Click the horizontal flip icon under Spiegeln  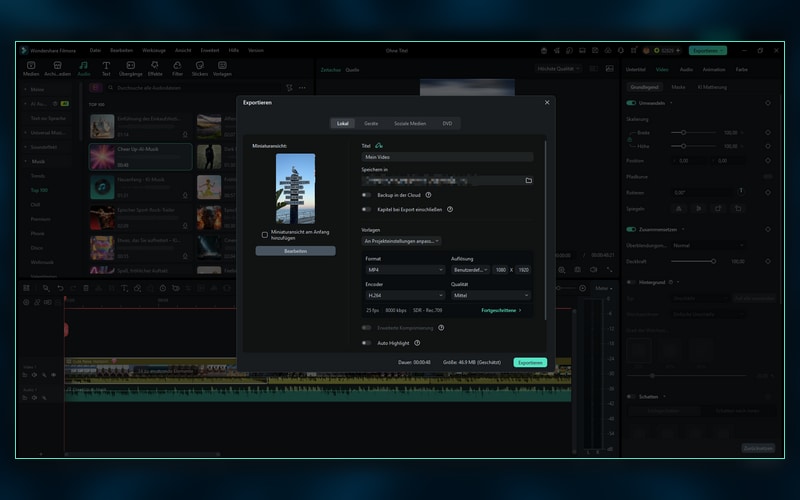679,209
